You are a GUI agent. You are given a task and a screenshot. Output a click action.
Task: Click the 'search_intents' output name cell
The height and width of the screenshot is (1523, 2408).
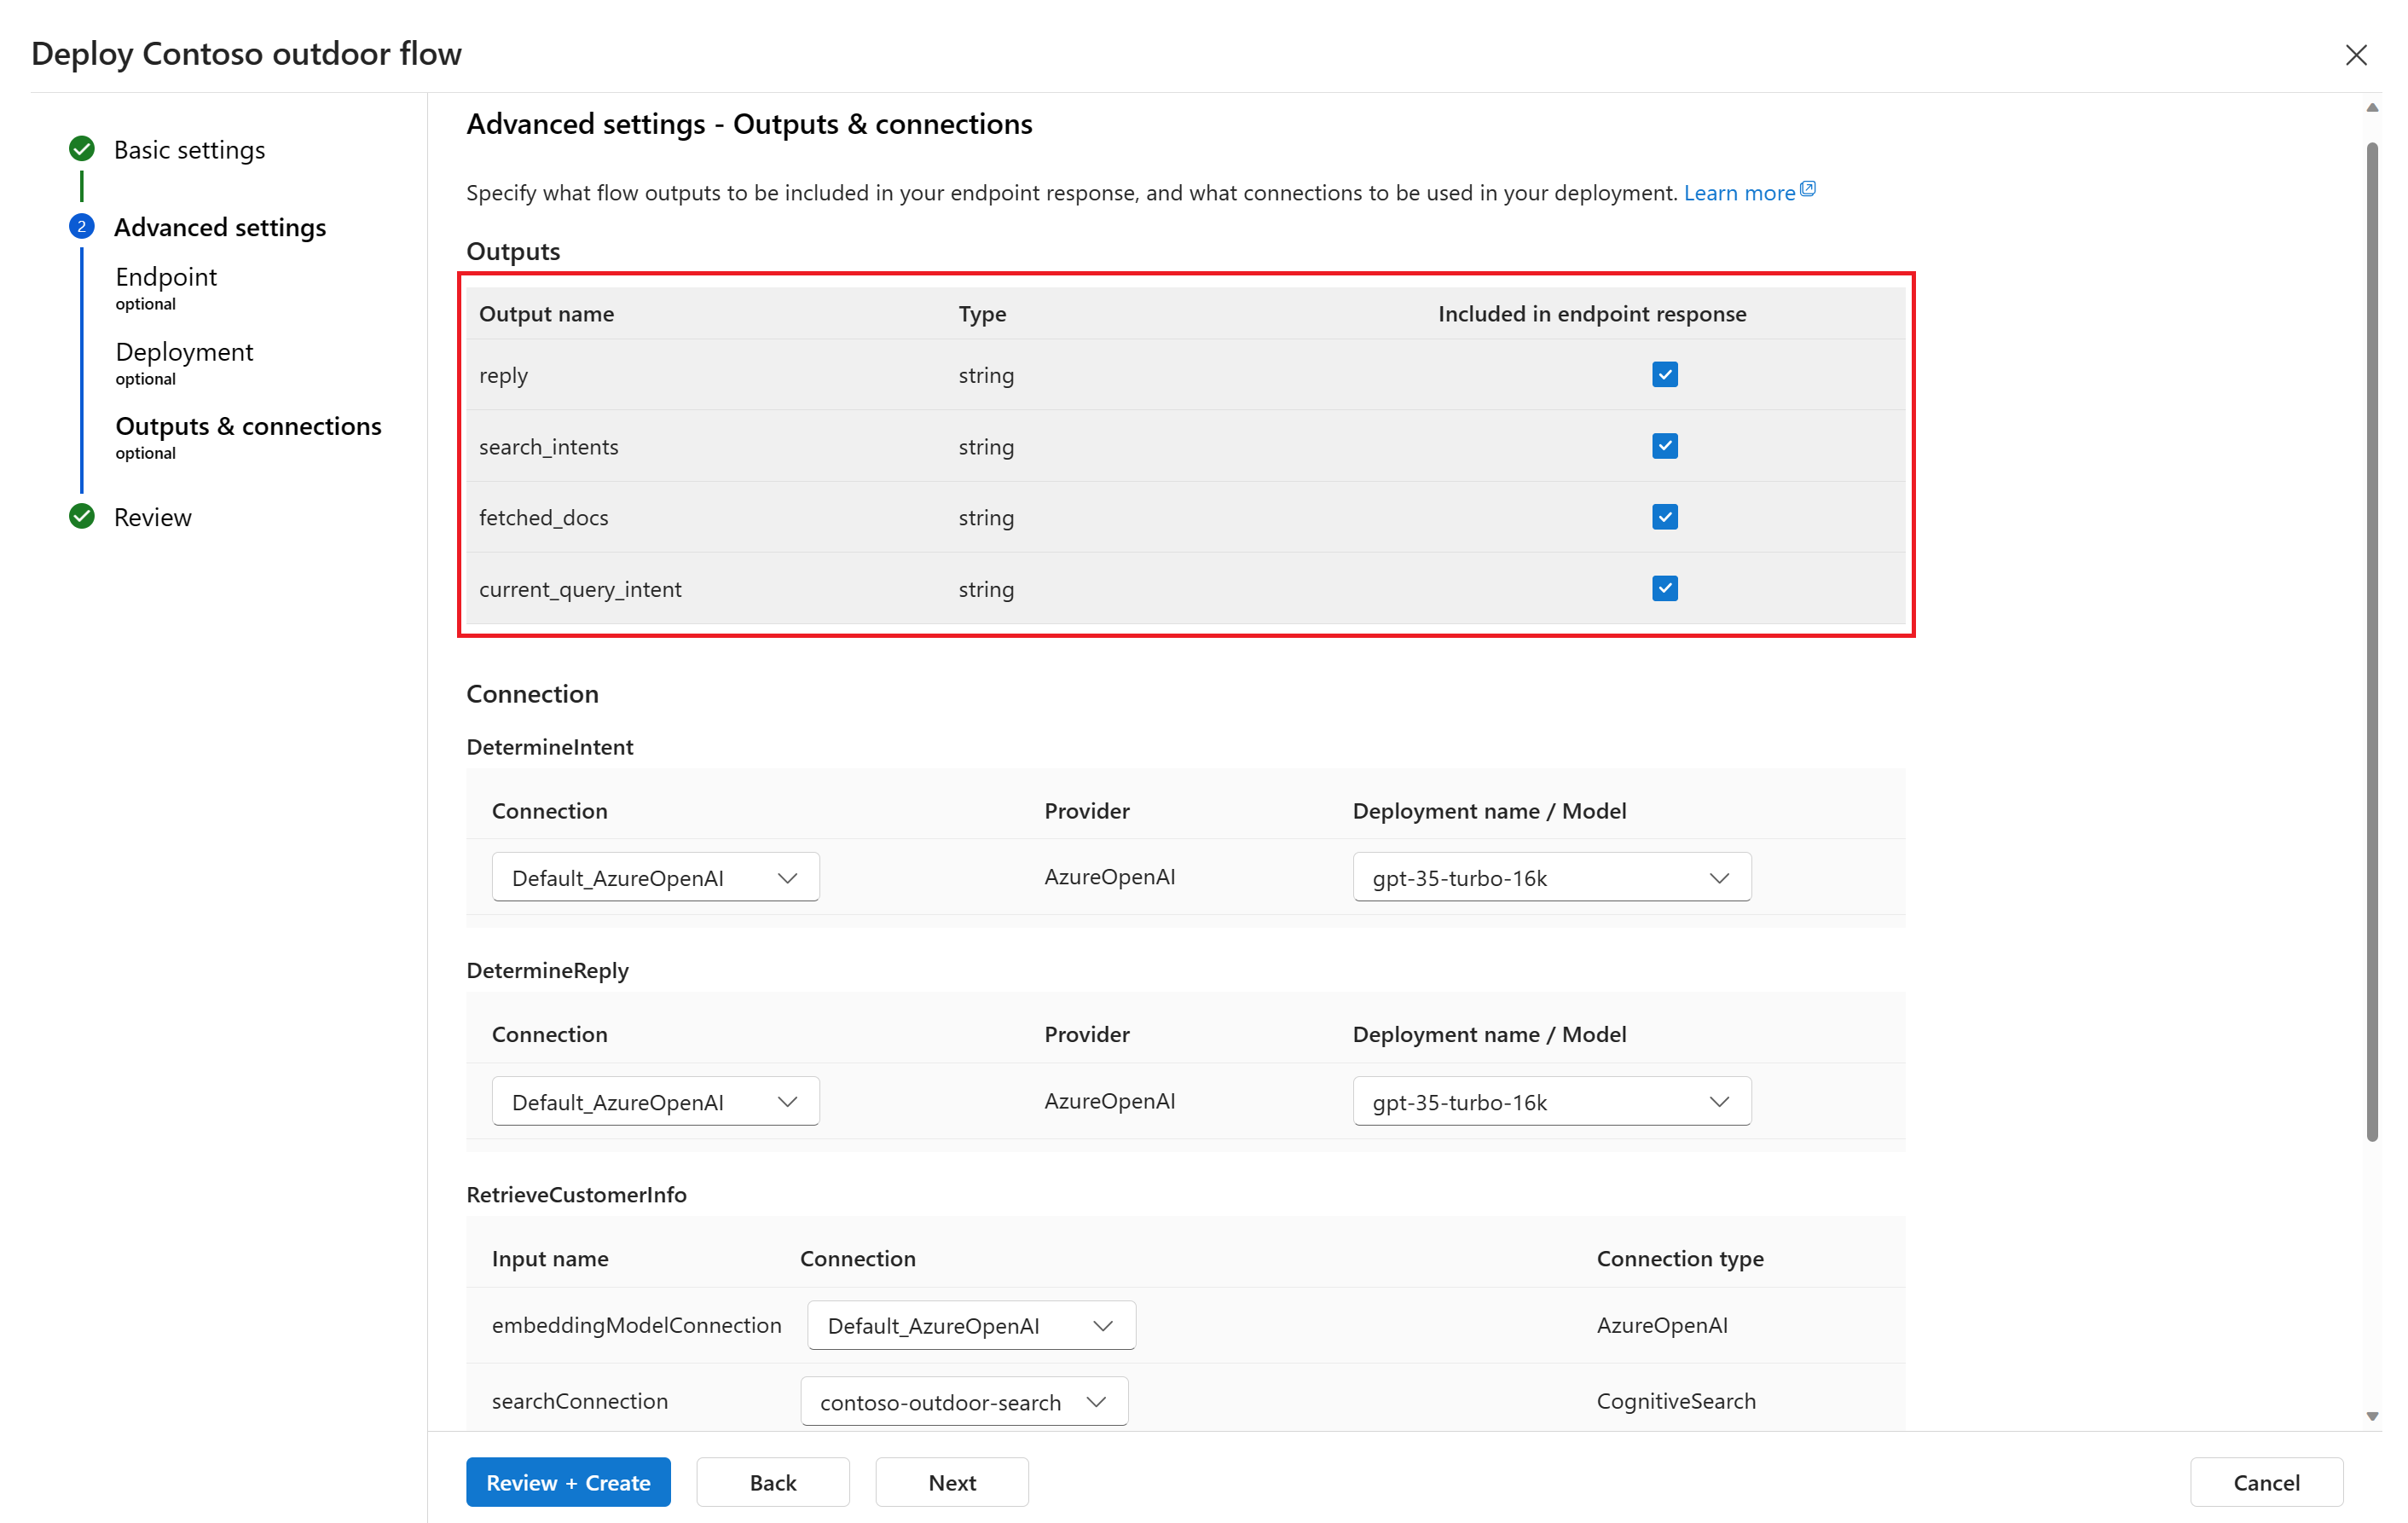548,446
